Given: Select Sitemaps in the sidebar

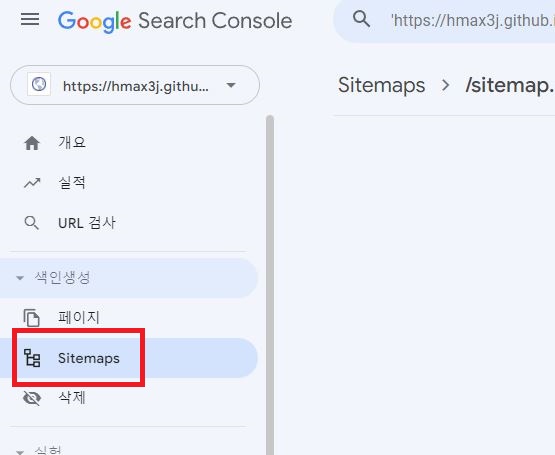Looking at the screenshot, I should click(x=89, y=358).
